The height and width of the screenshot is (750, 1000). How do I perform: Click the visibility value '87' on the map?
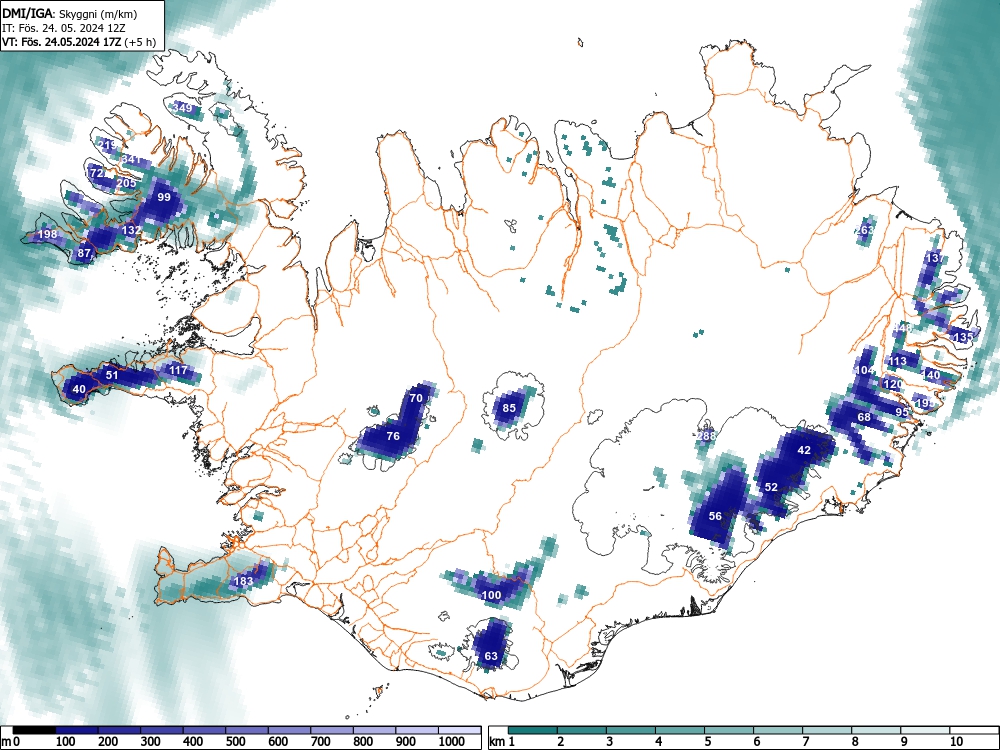coord(84,253)
